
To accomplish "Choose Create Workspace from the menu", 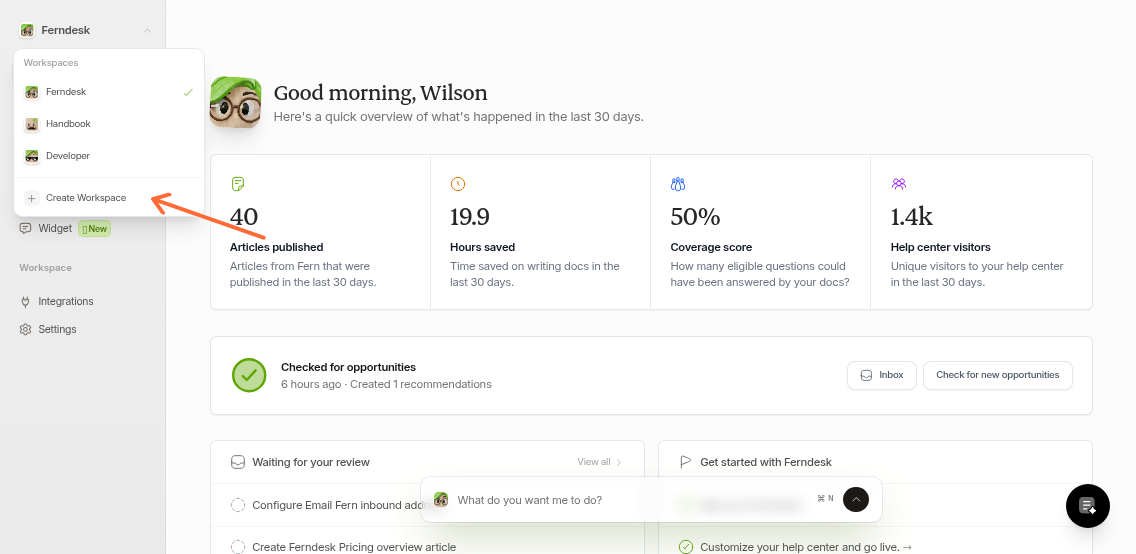I will [x=86, y=198].
